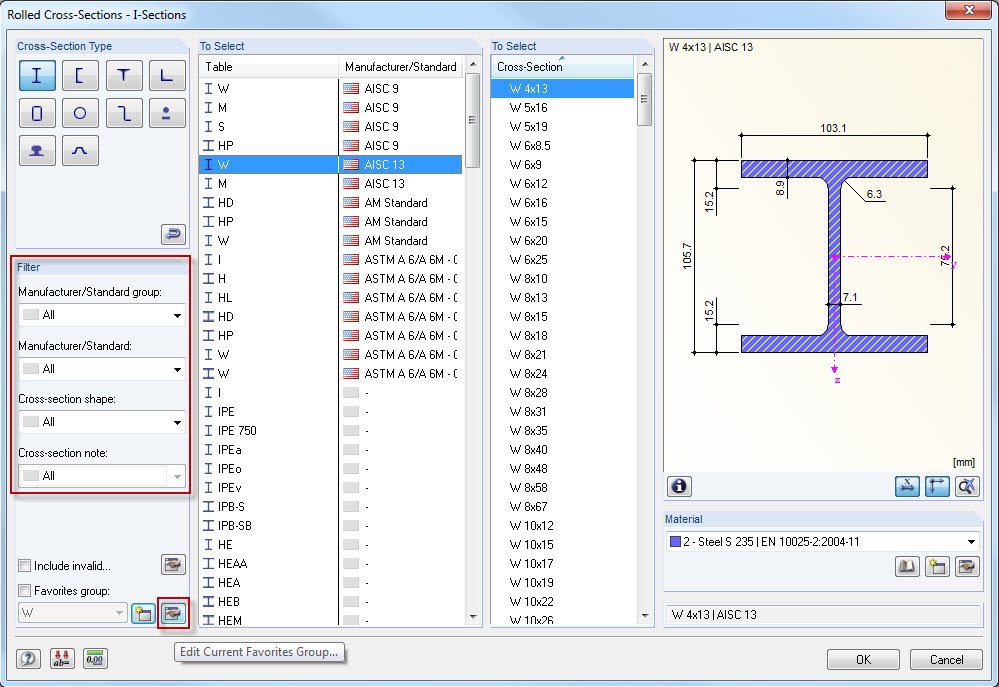Open the Manufacturer/Standard filter dropdown
This screenshot has height=687, width=999.
tap(102, 369)
